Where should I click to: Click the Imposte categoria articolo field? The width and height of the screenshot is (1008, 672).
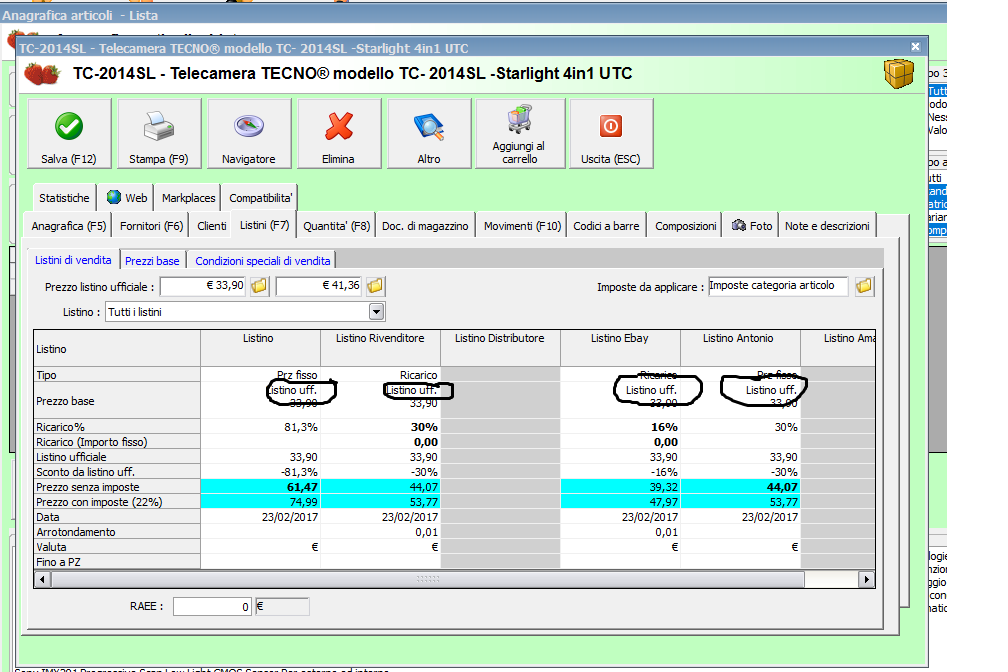point(778,286)
